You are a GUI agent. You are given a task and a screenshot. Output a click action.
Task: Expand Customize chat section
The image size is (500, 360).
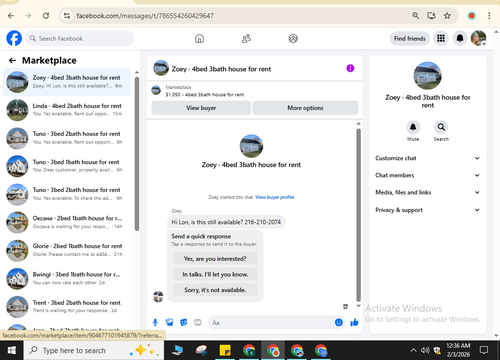[x=428, y=158]
